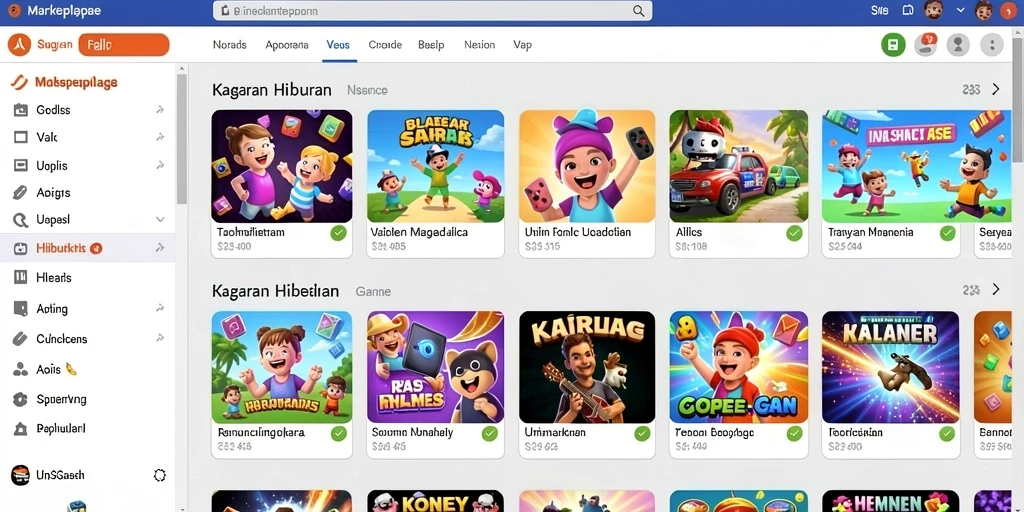The height and width of the screenshot is (512, 1024).
Task: Toggle green checkmark on Unmarknan card
Action: pyautogui.click(x=642, y=433)
